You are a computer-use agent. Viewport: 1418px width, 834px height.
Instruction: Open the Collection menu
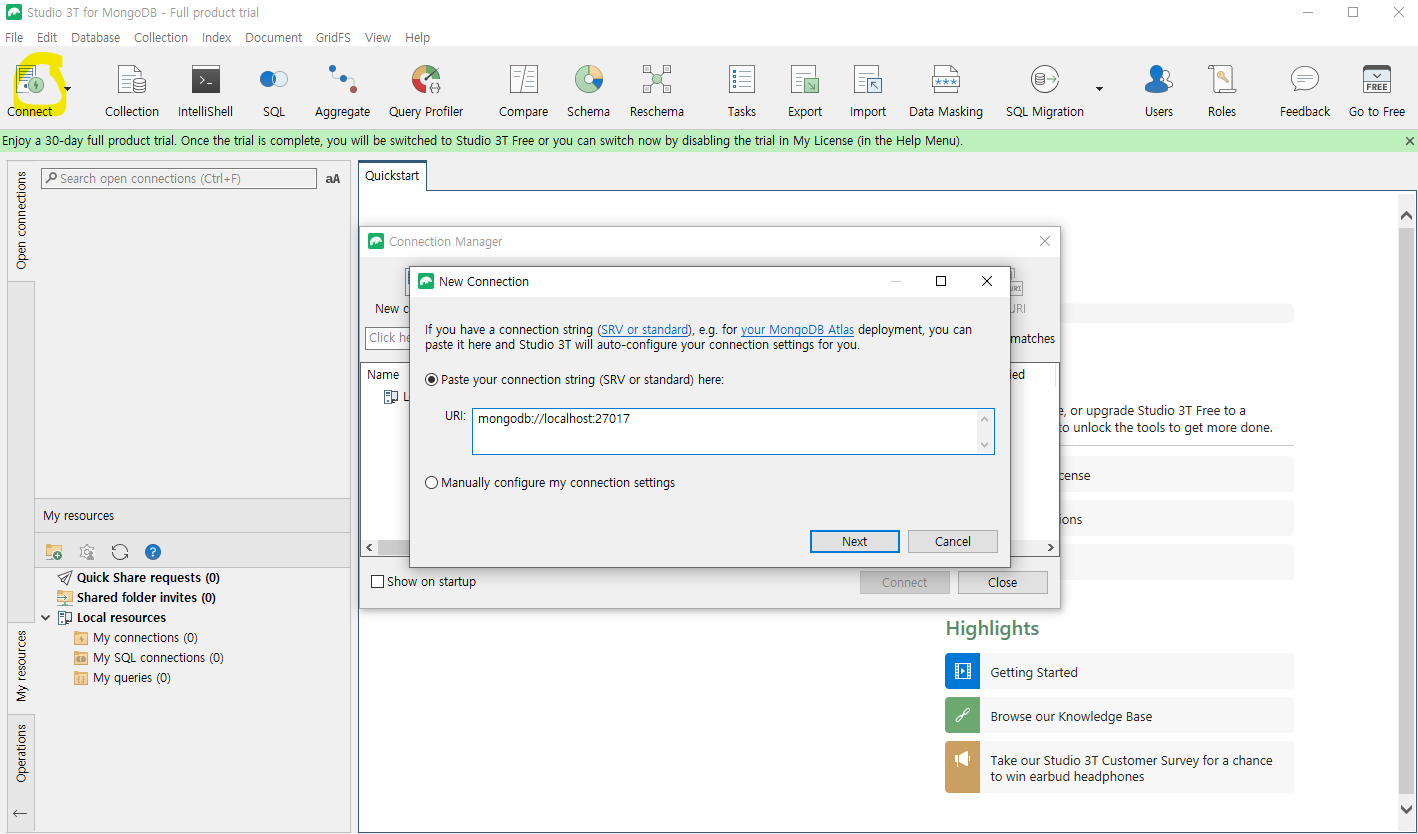(x=161, y=37)
